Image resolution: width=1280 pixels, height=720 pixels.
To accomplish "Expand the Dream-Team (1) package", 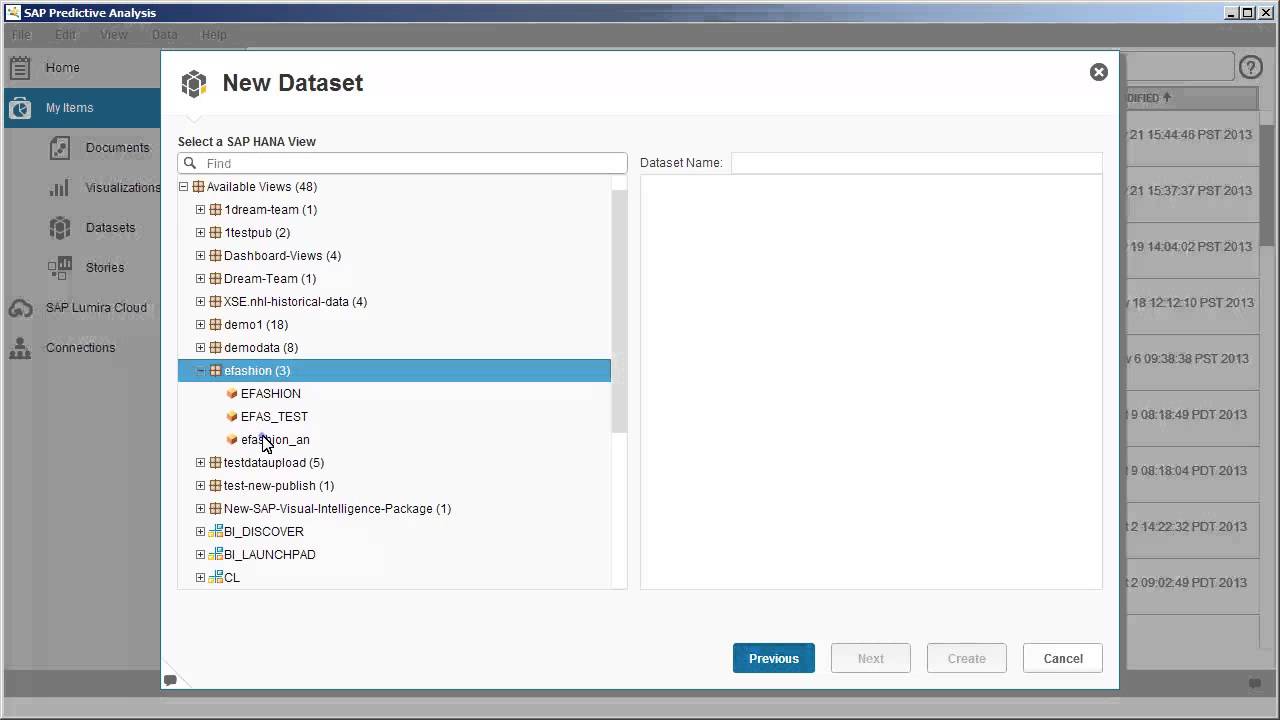I will 201,279.
